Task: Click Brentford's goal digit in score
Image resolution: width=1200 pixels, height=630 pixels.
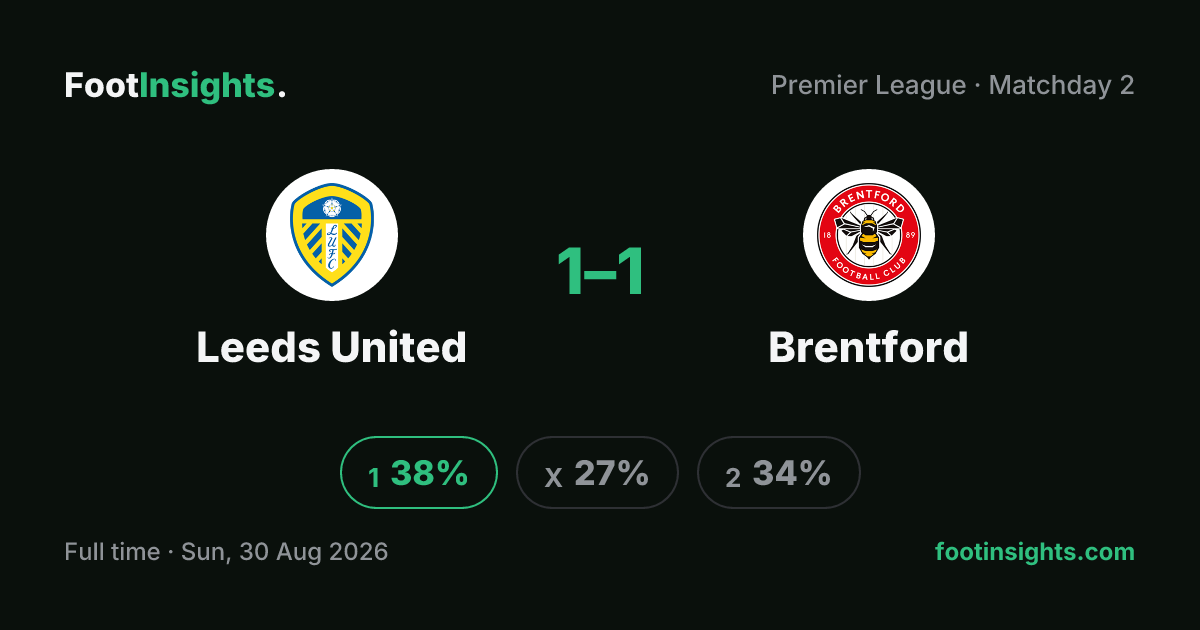Action: (630, 271)
